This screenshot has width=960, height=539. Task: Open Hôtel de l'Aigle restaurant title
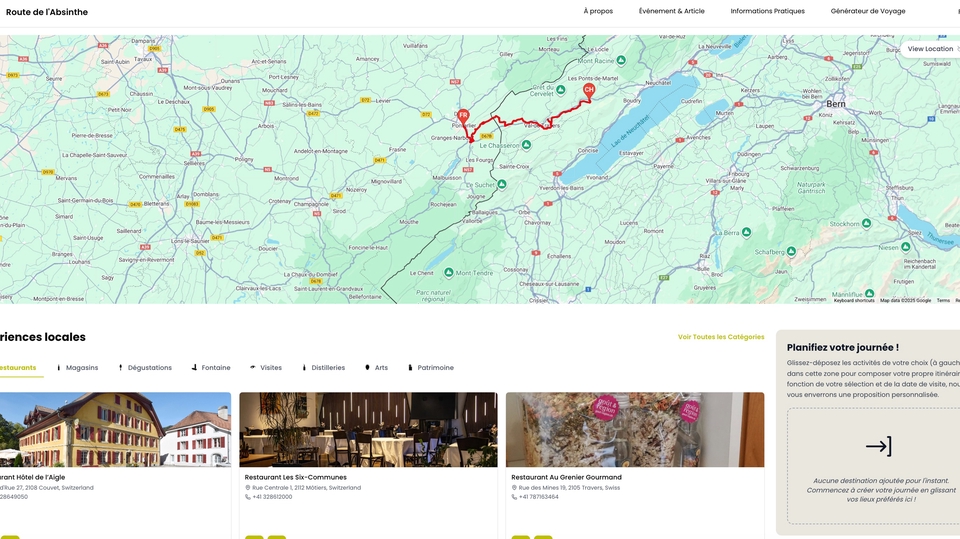[x=32, y=477]
